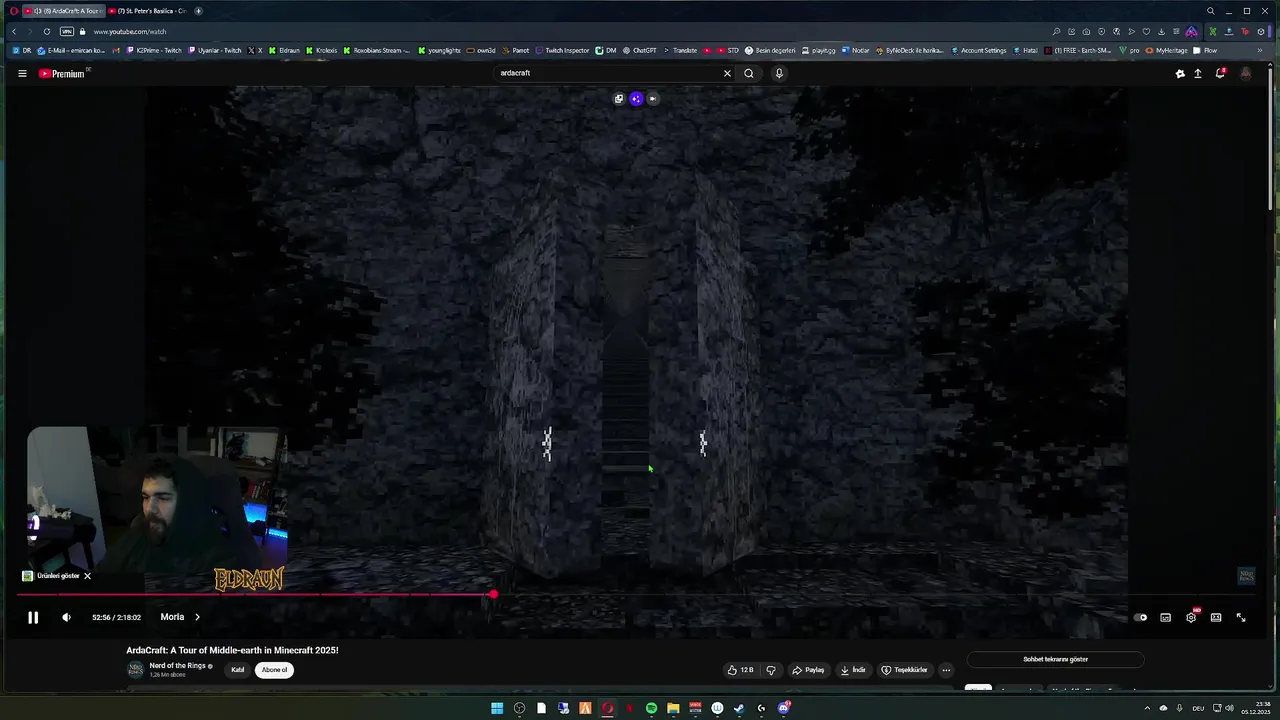Switch to theater mode view
The height and width of the screenshot is (720, 1280).
point(1216,618)
